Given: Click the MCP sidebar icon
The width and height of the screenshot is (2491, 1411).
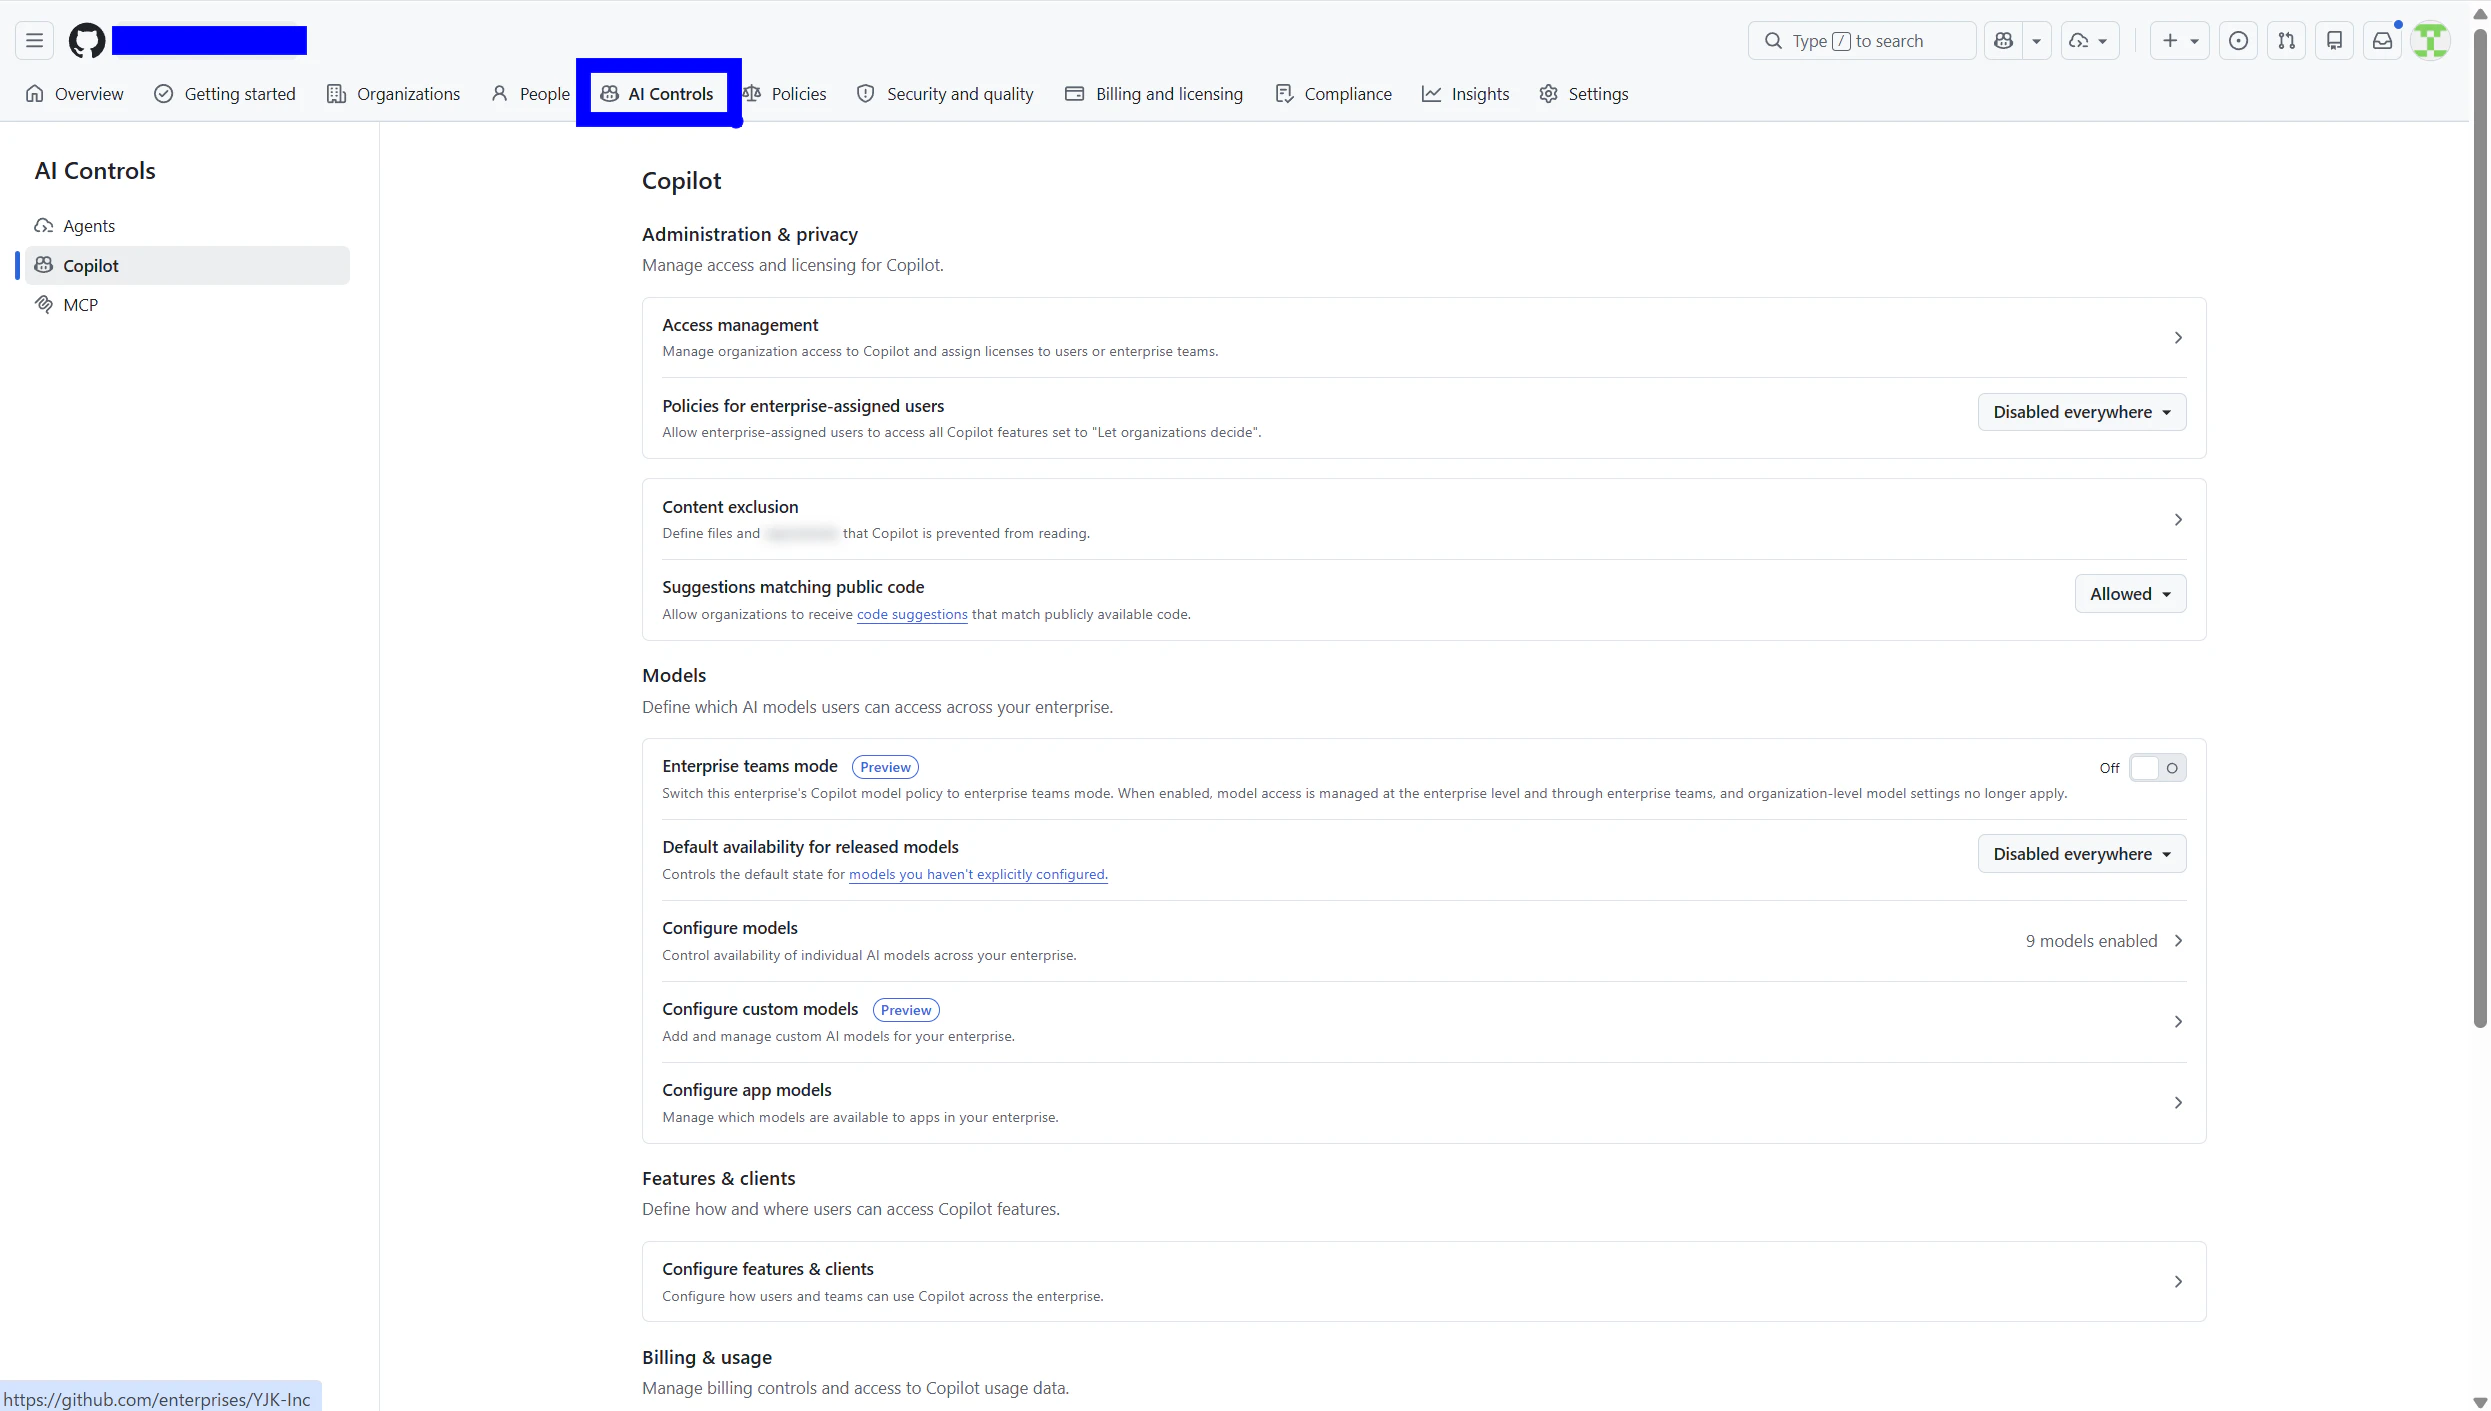Looking at the screenshot, I should [44, 305].
